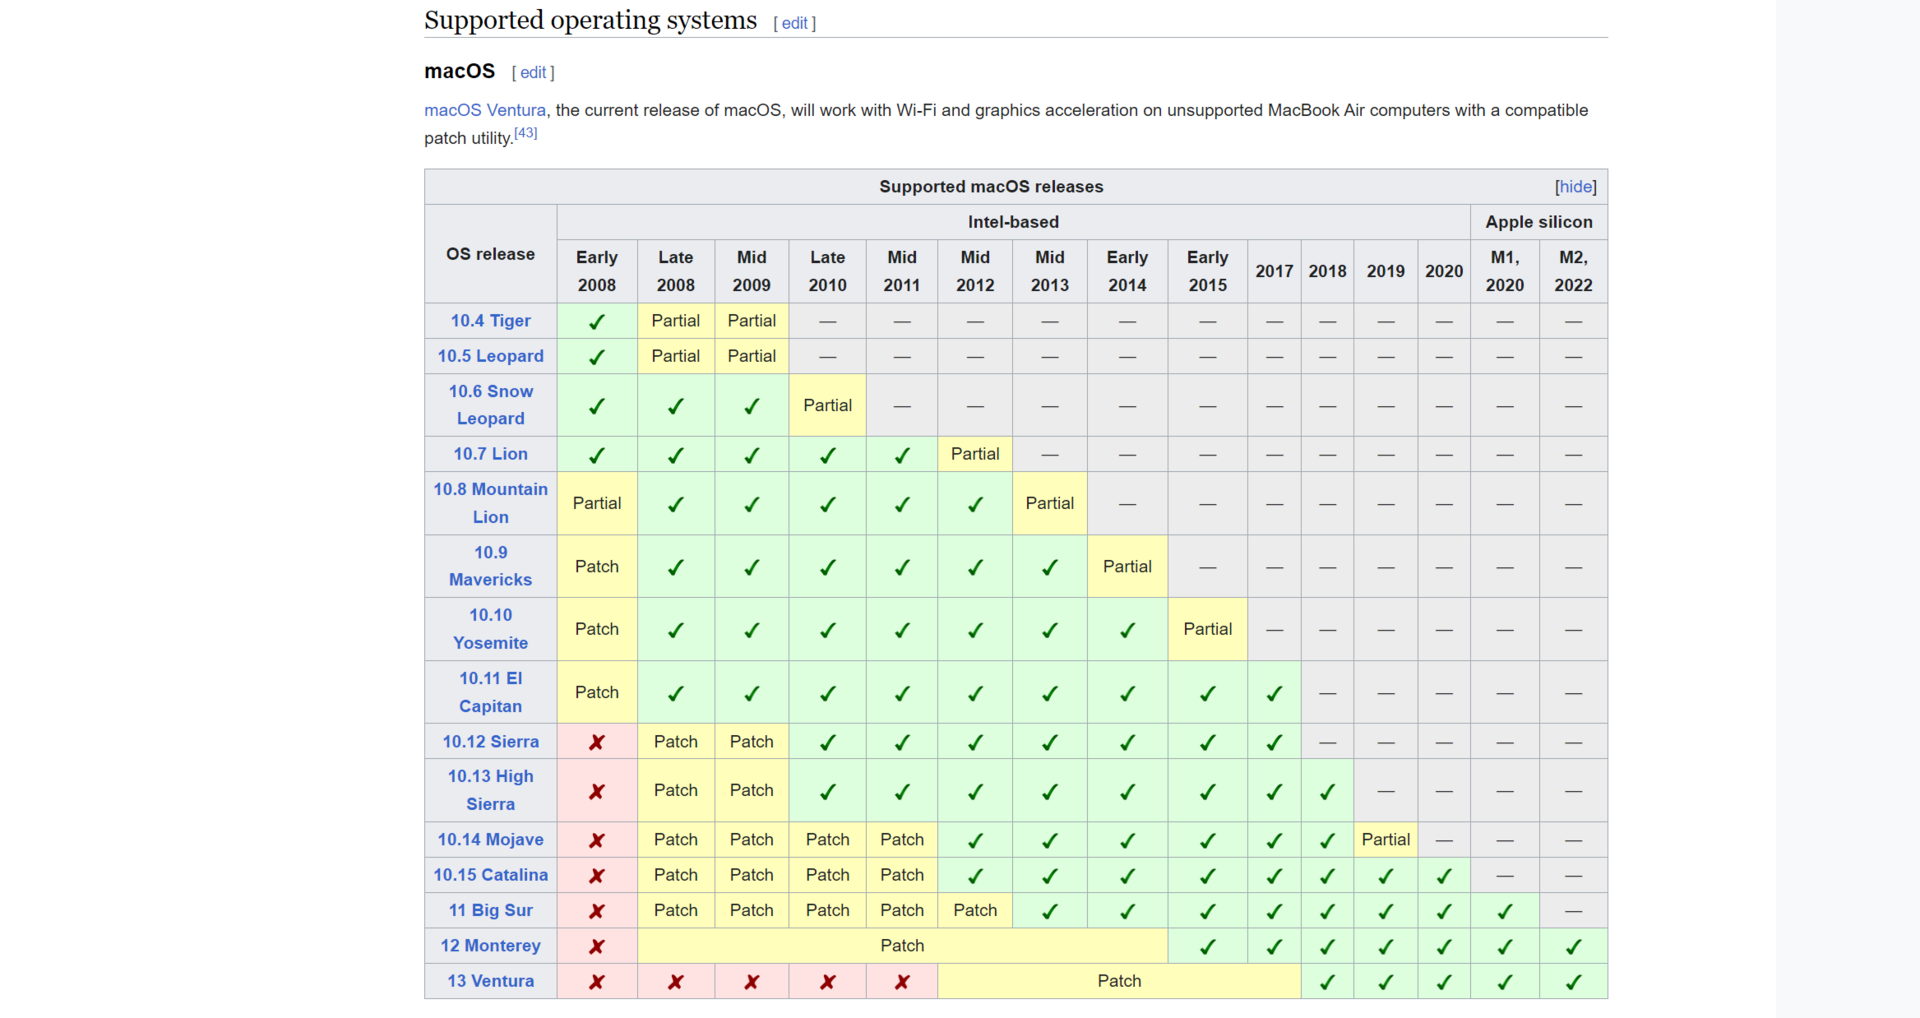Screen dimensions: 1920x1018
Task: Open the 13 Ventura link
Action: (490, 981)
